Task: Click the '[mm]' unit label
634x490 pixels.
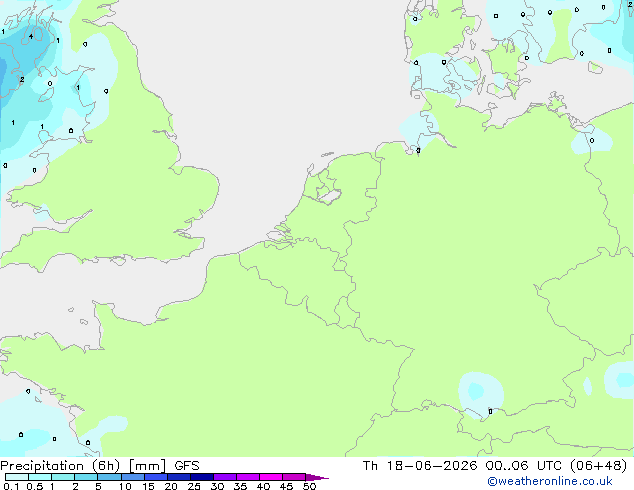Action: tap(148, 466)
